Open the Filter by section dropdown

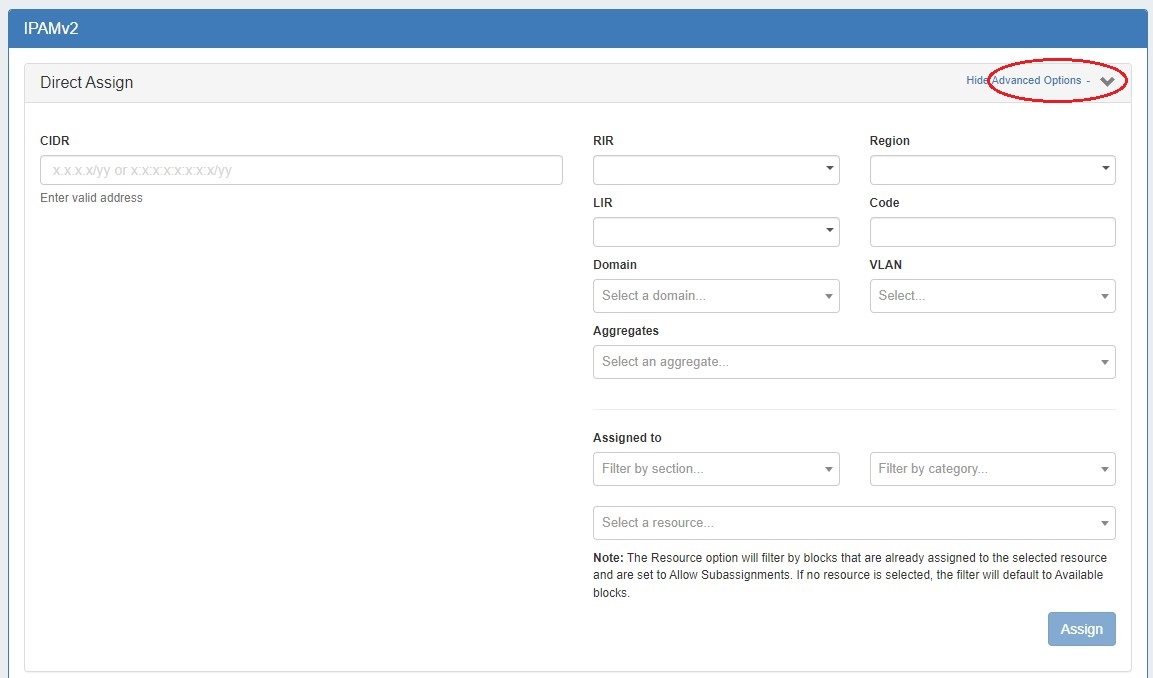coord(715,469)
